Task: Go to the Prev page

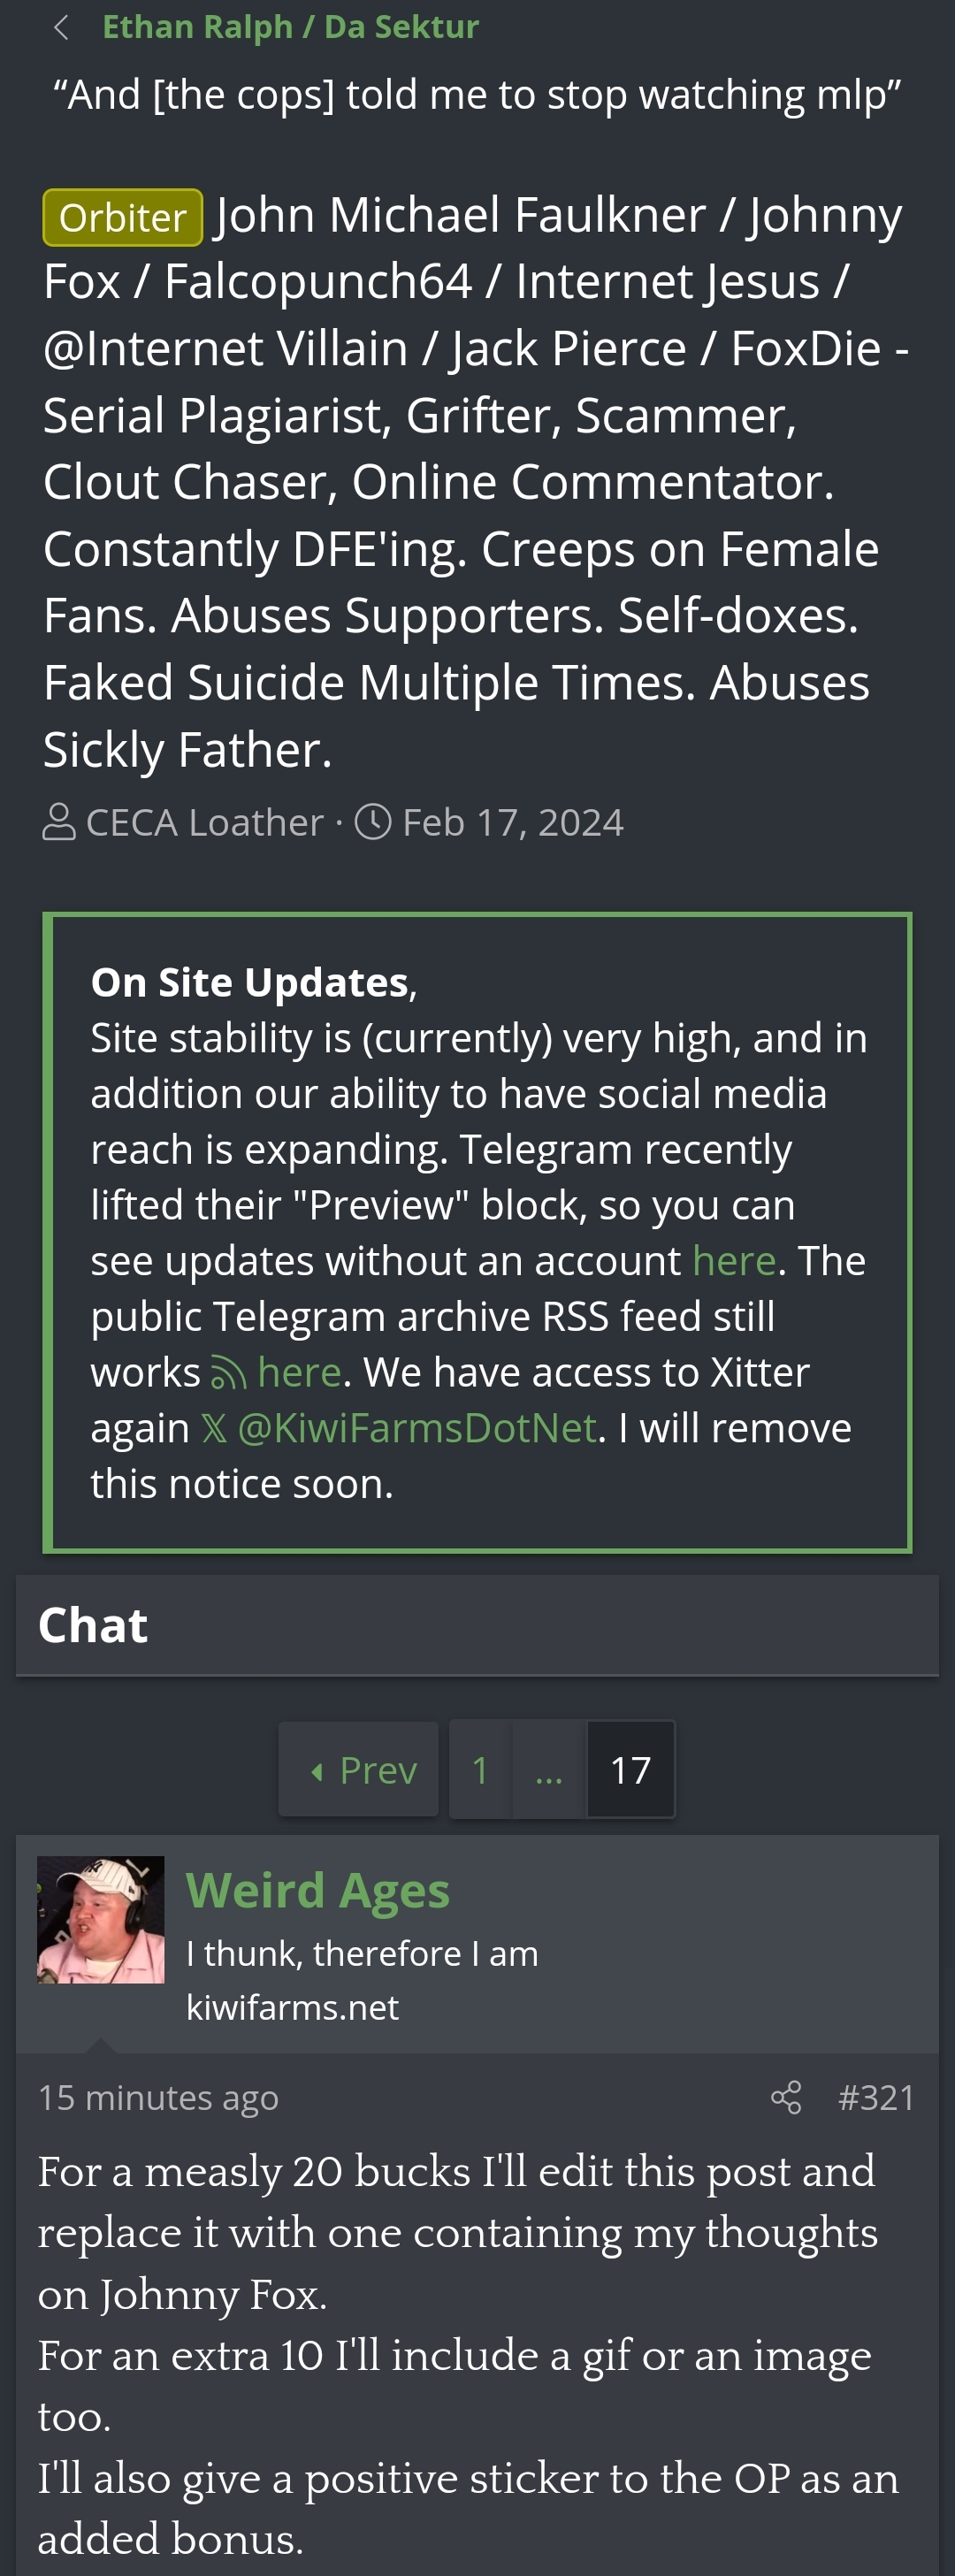Action: [358, 1769]
